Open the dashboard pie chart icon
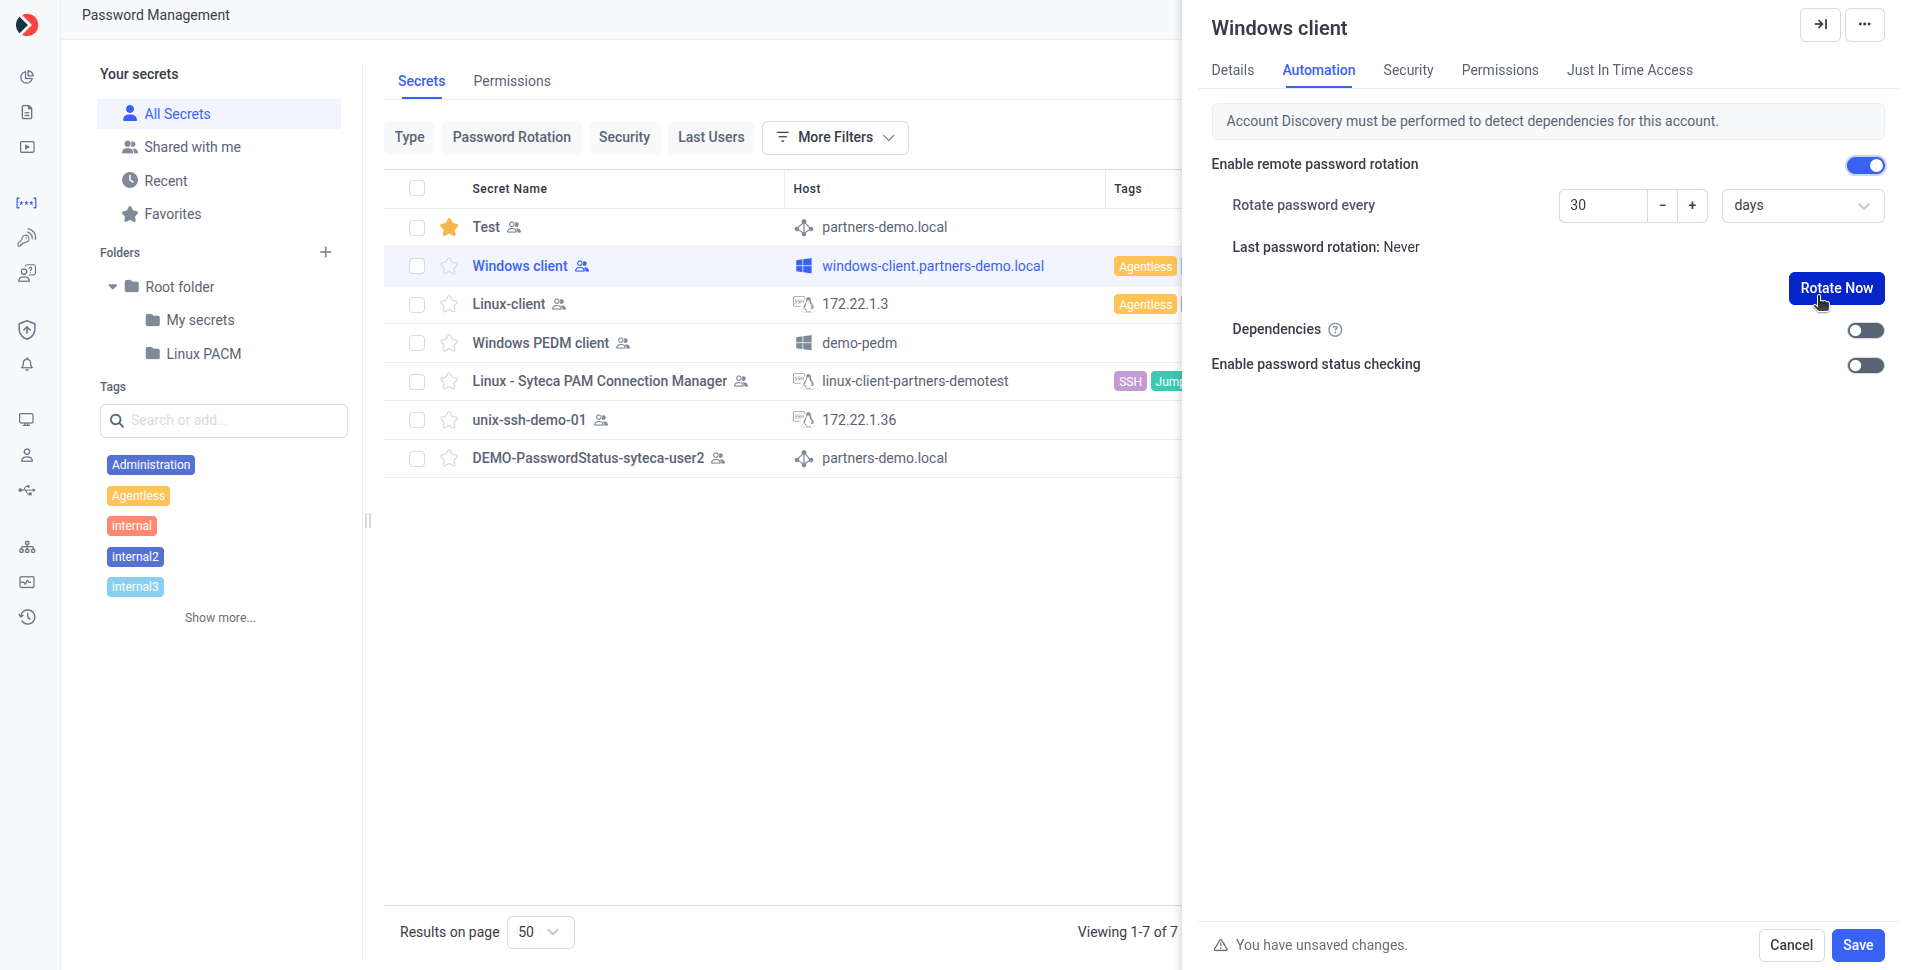This screenshot has height=970, width=1910. 27,77
